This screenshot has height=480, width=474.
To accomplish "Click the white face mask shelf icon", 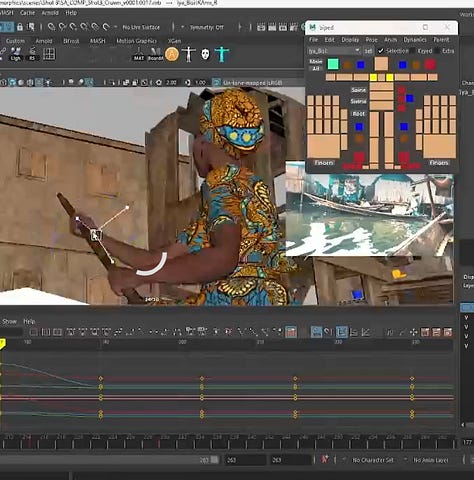I will pyautogui.click(x=205, y=54).
